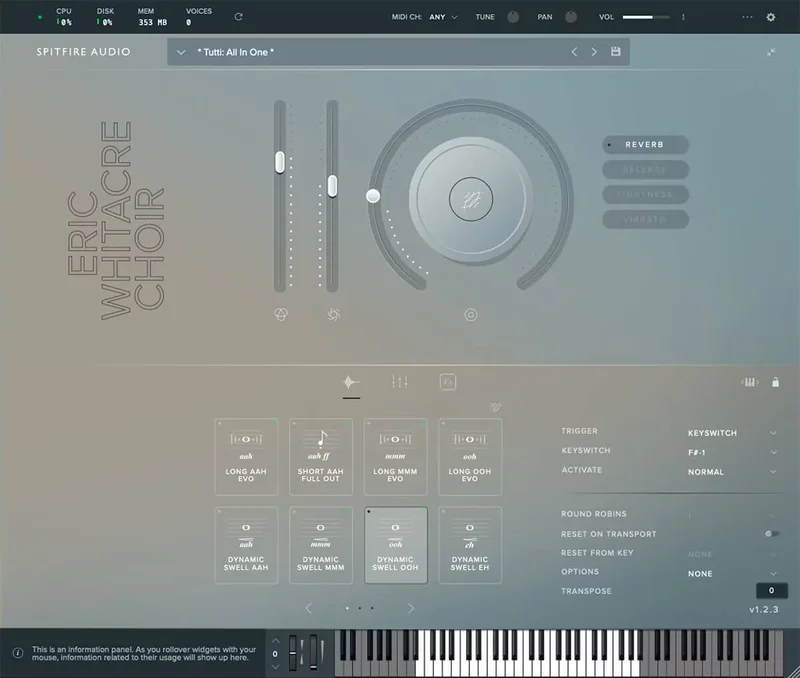Viewport: 800px width, 678px height.
Task: Open the preset browser chevron
Action: [x=181, y=52]
